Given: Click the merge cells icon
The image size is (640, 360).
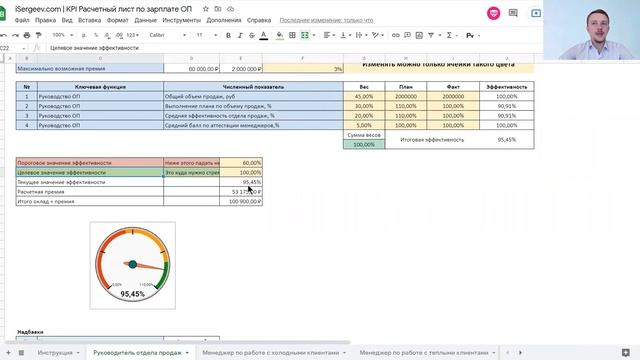Looking at the screenshot, I should (305, 36).
